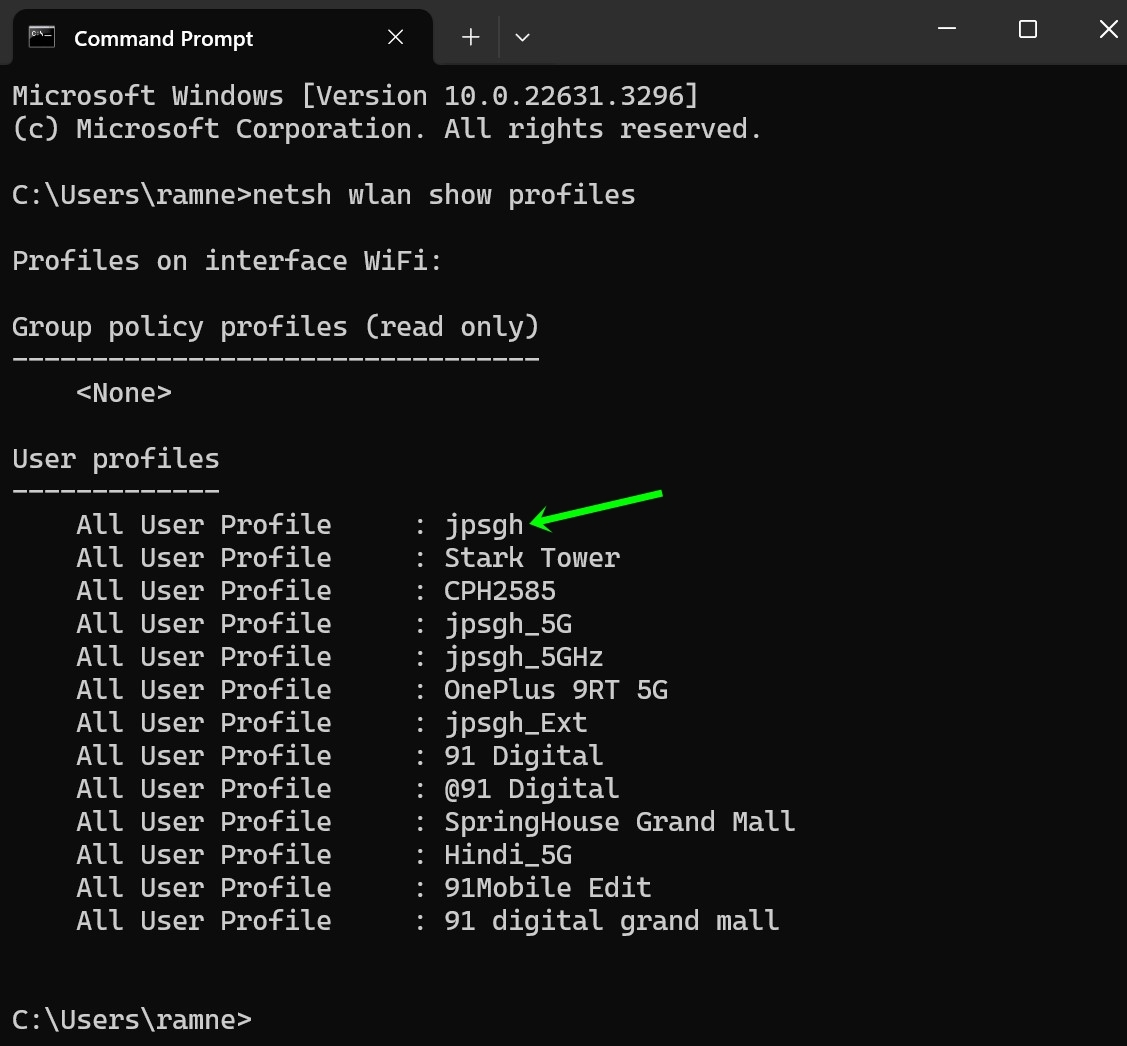1127x1046 pixels.
Task: Close the Command Prompt tab
Action: point(395,36)
